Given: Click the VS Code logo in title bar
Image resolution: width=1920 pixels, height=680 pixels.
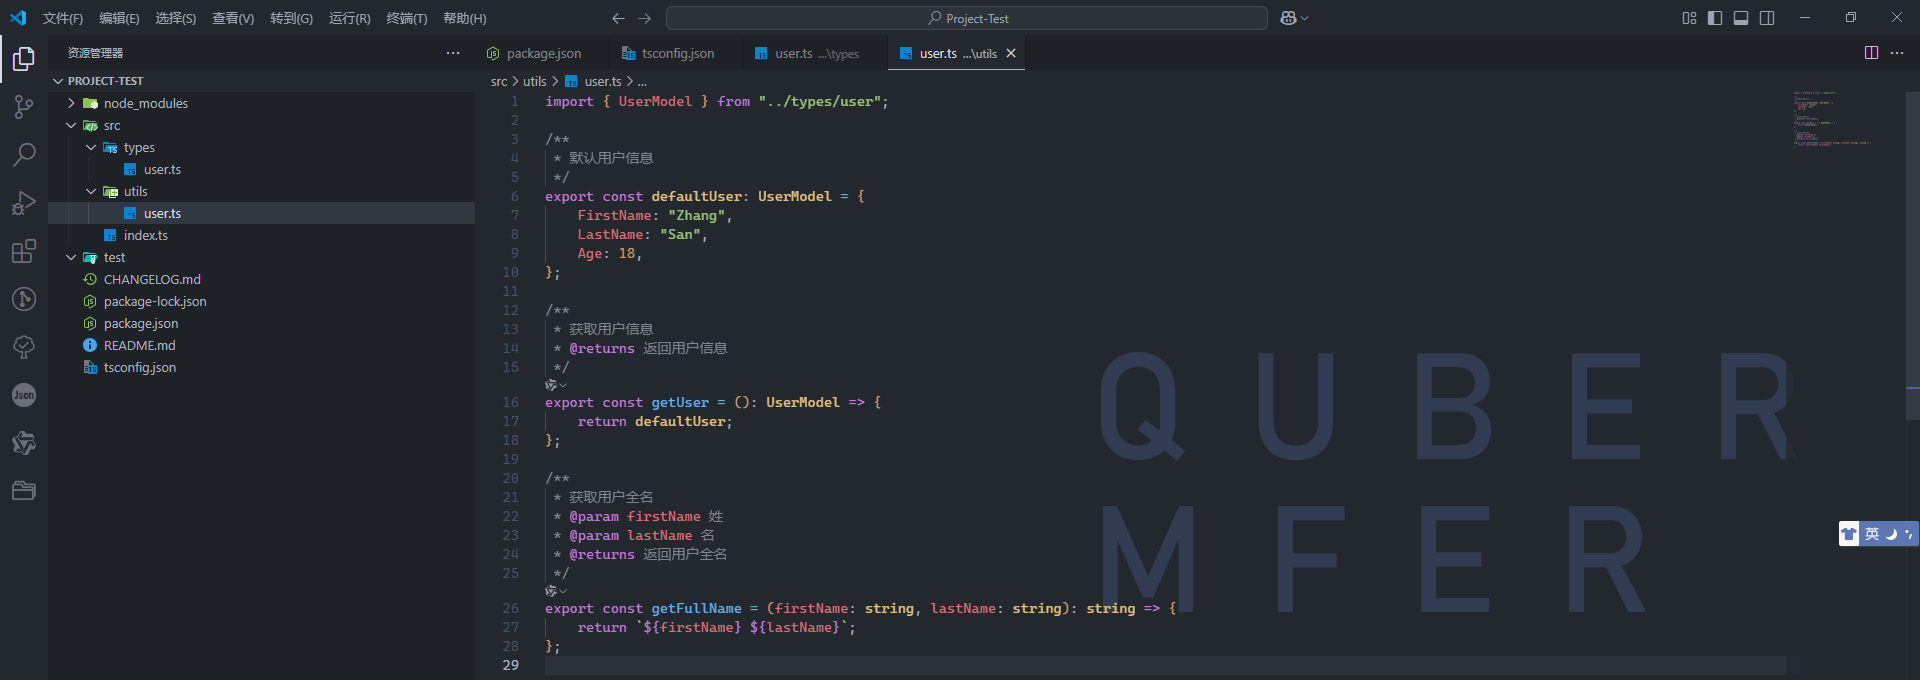Looking at the screenshot, I should coord(18,18).
